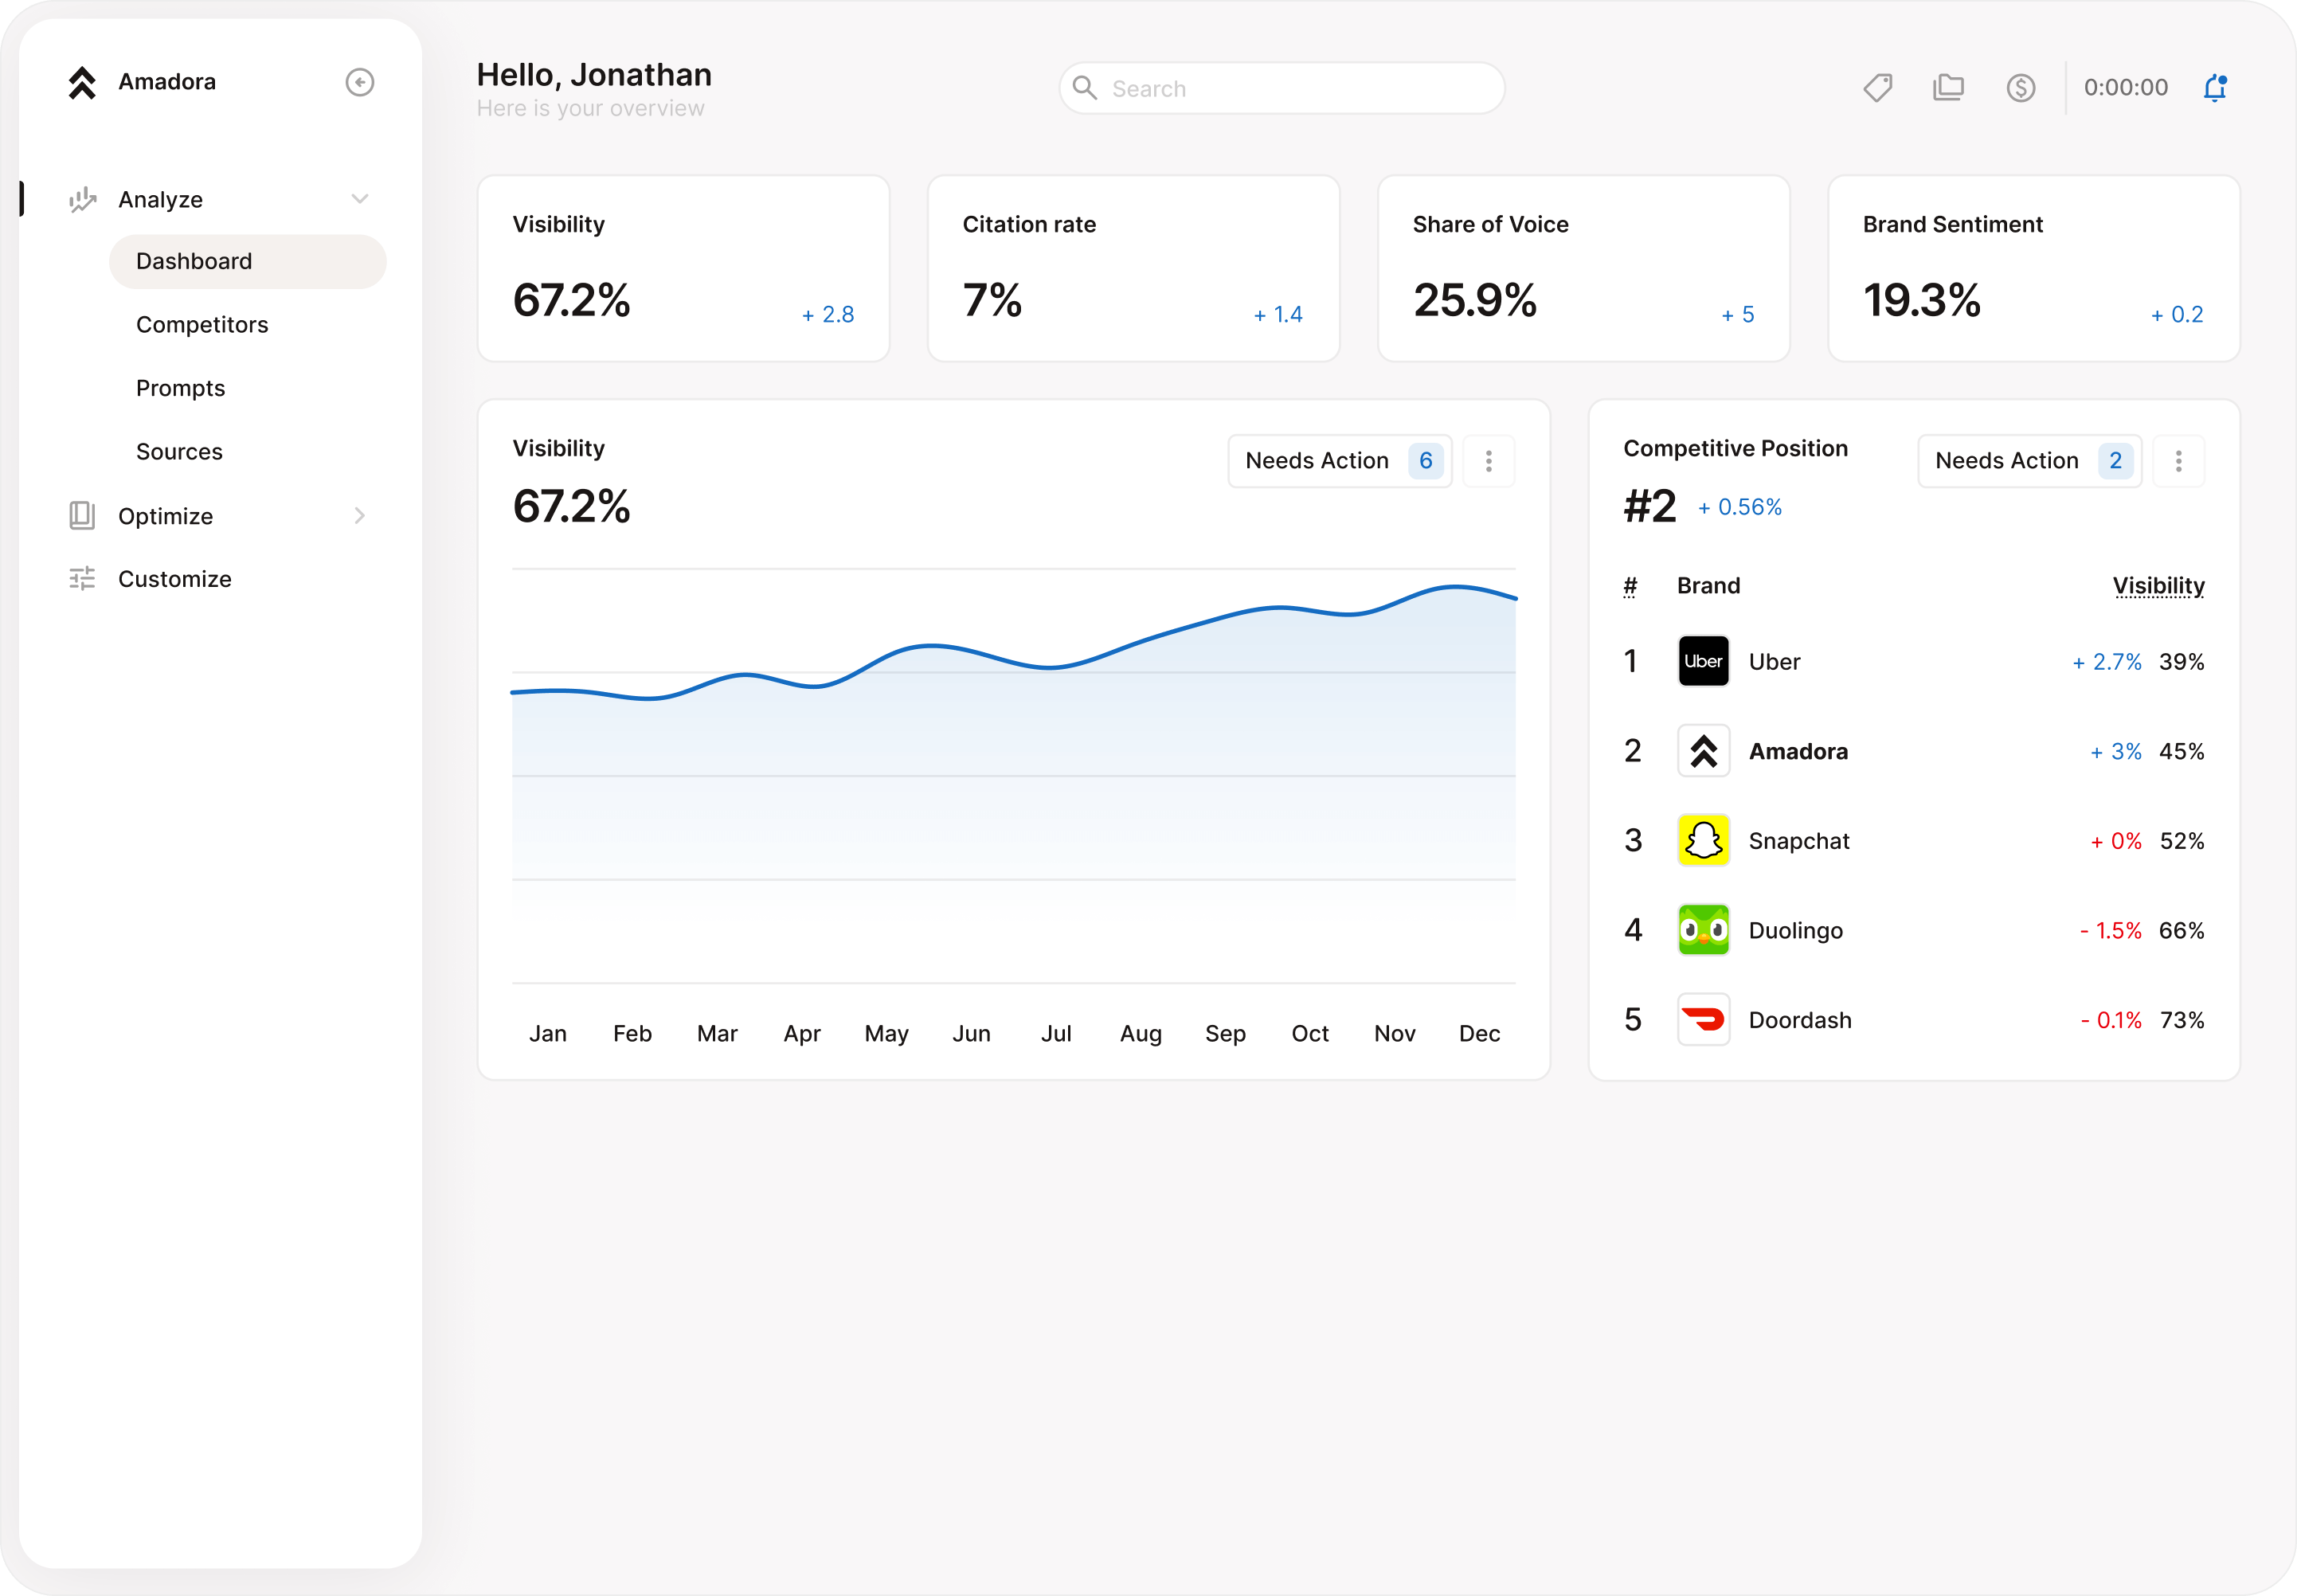Go to Sources in the sidebar
The height and width of the screenshot is (1596, 2297).
tap(180, 452)
